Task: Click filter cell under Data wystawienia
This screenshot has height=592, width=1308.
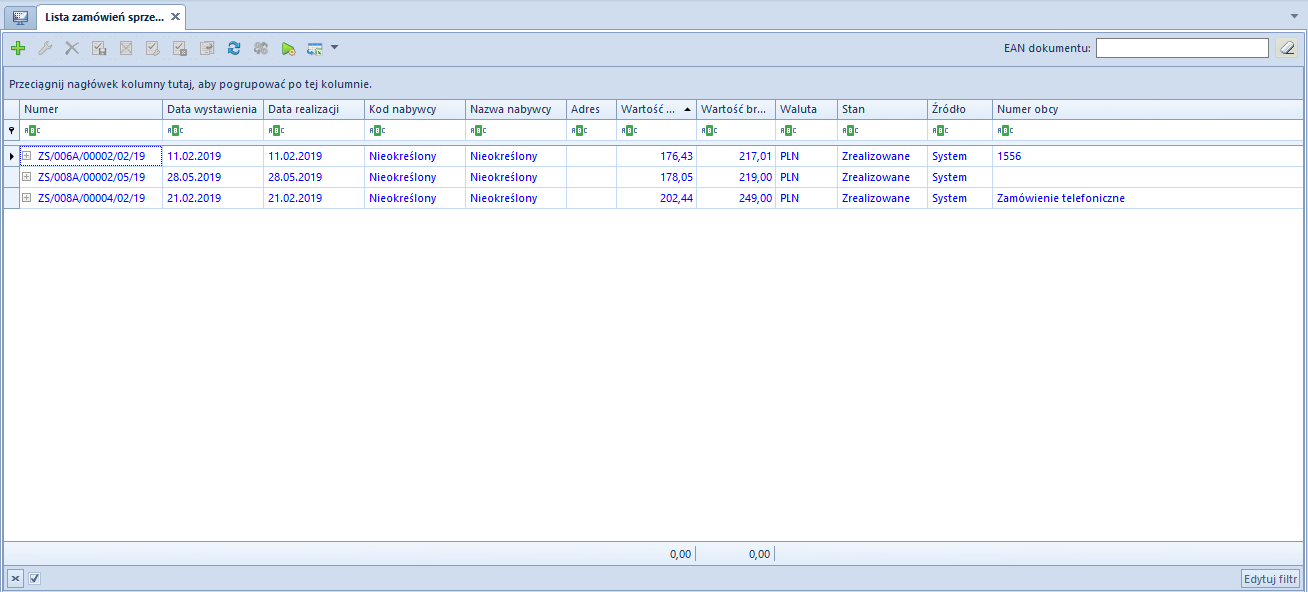Action: (x=213, y=130)
